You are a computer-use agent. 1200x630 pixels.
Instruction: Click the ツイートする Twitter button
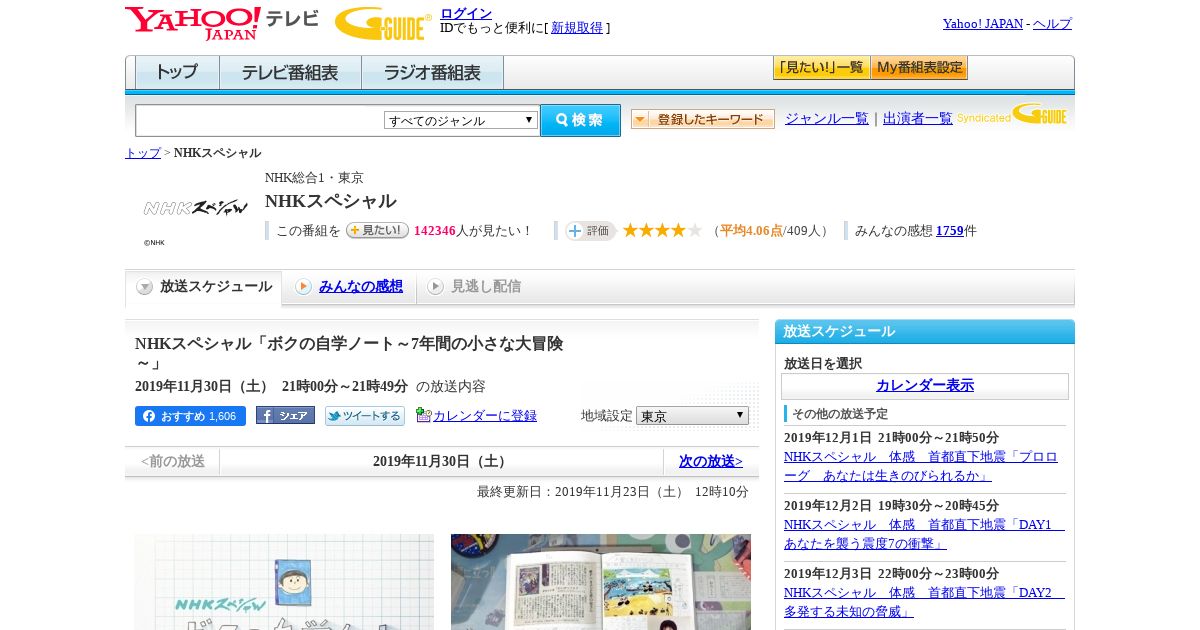click(365, 416)
